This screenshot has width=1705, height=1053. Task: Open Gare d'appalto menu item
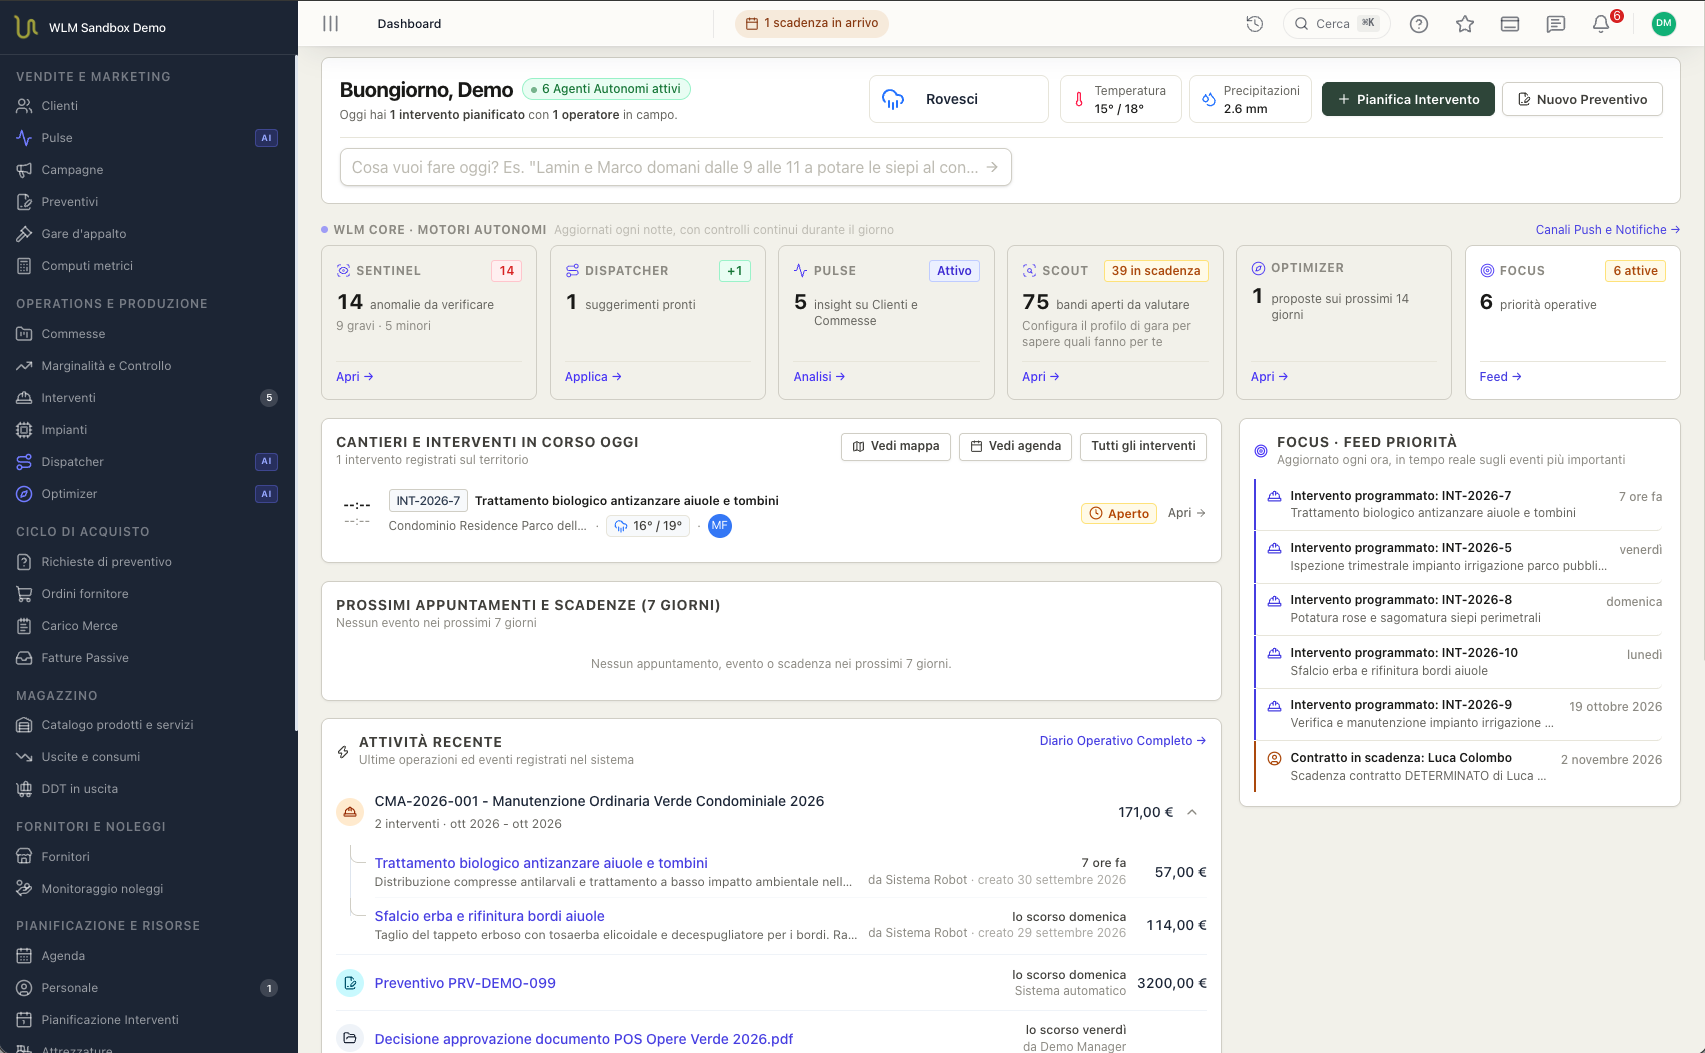[x=147, y=234]
